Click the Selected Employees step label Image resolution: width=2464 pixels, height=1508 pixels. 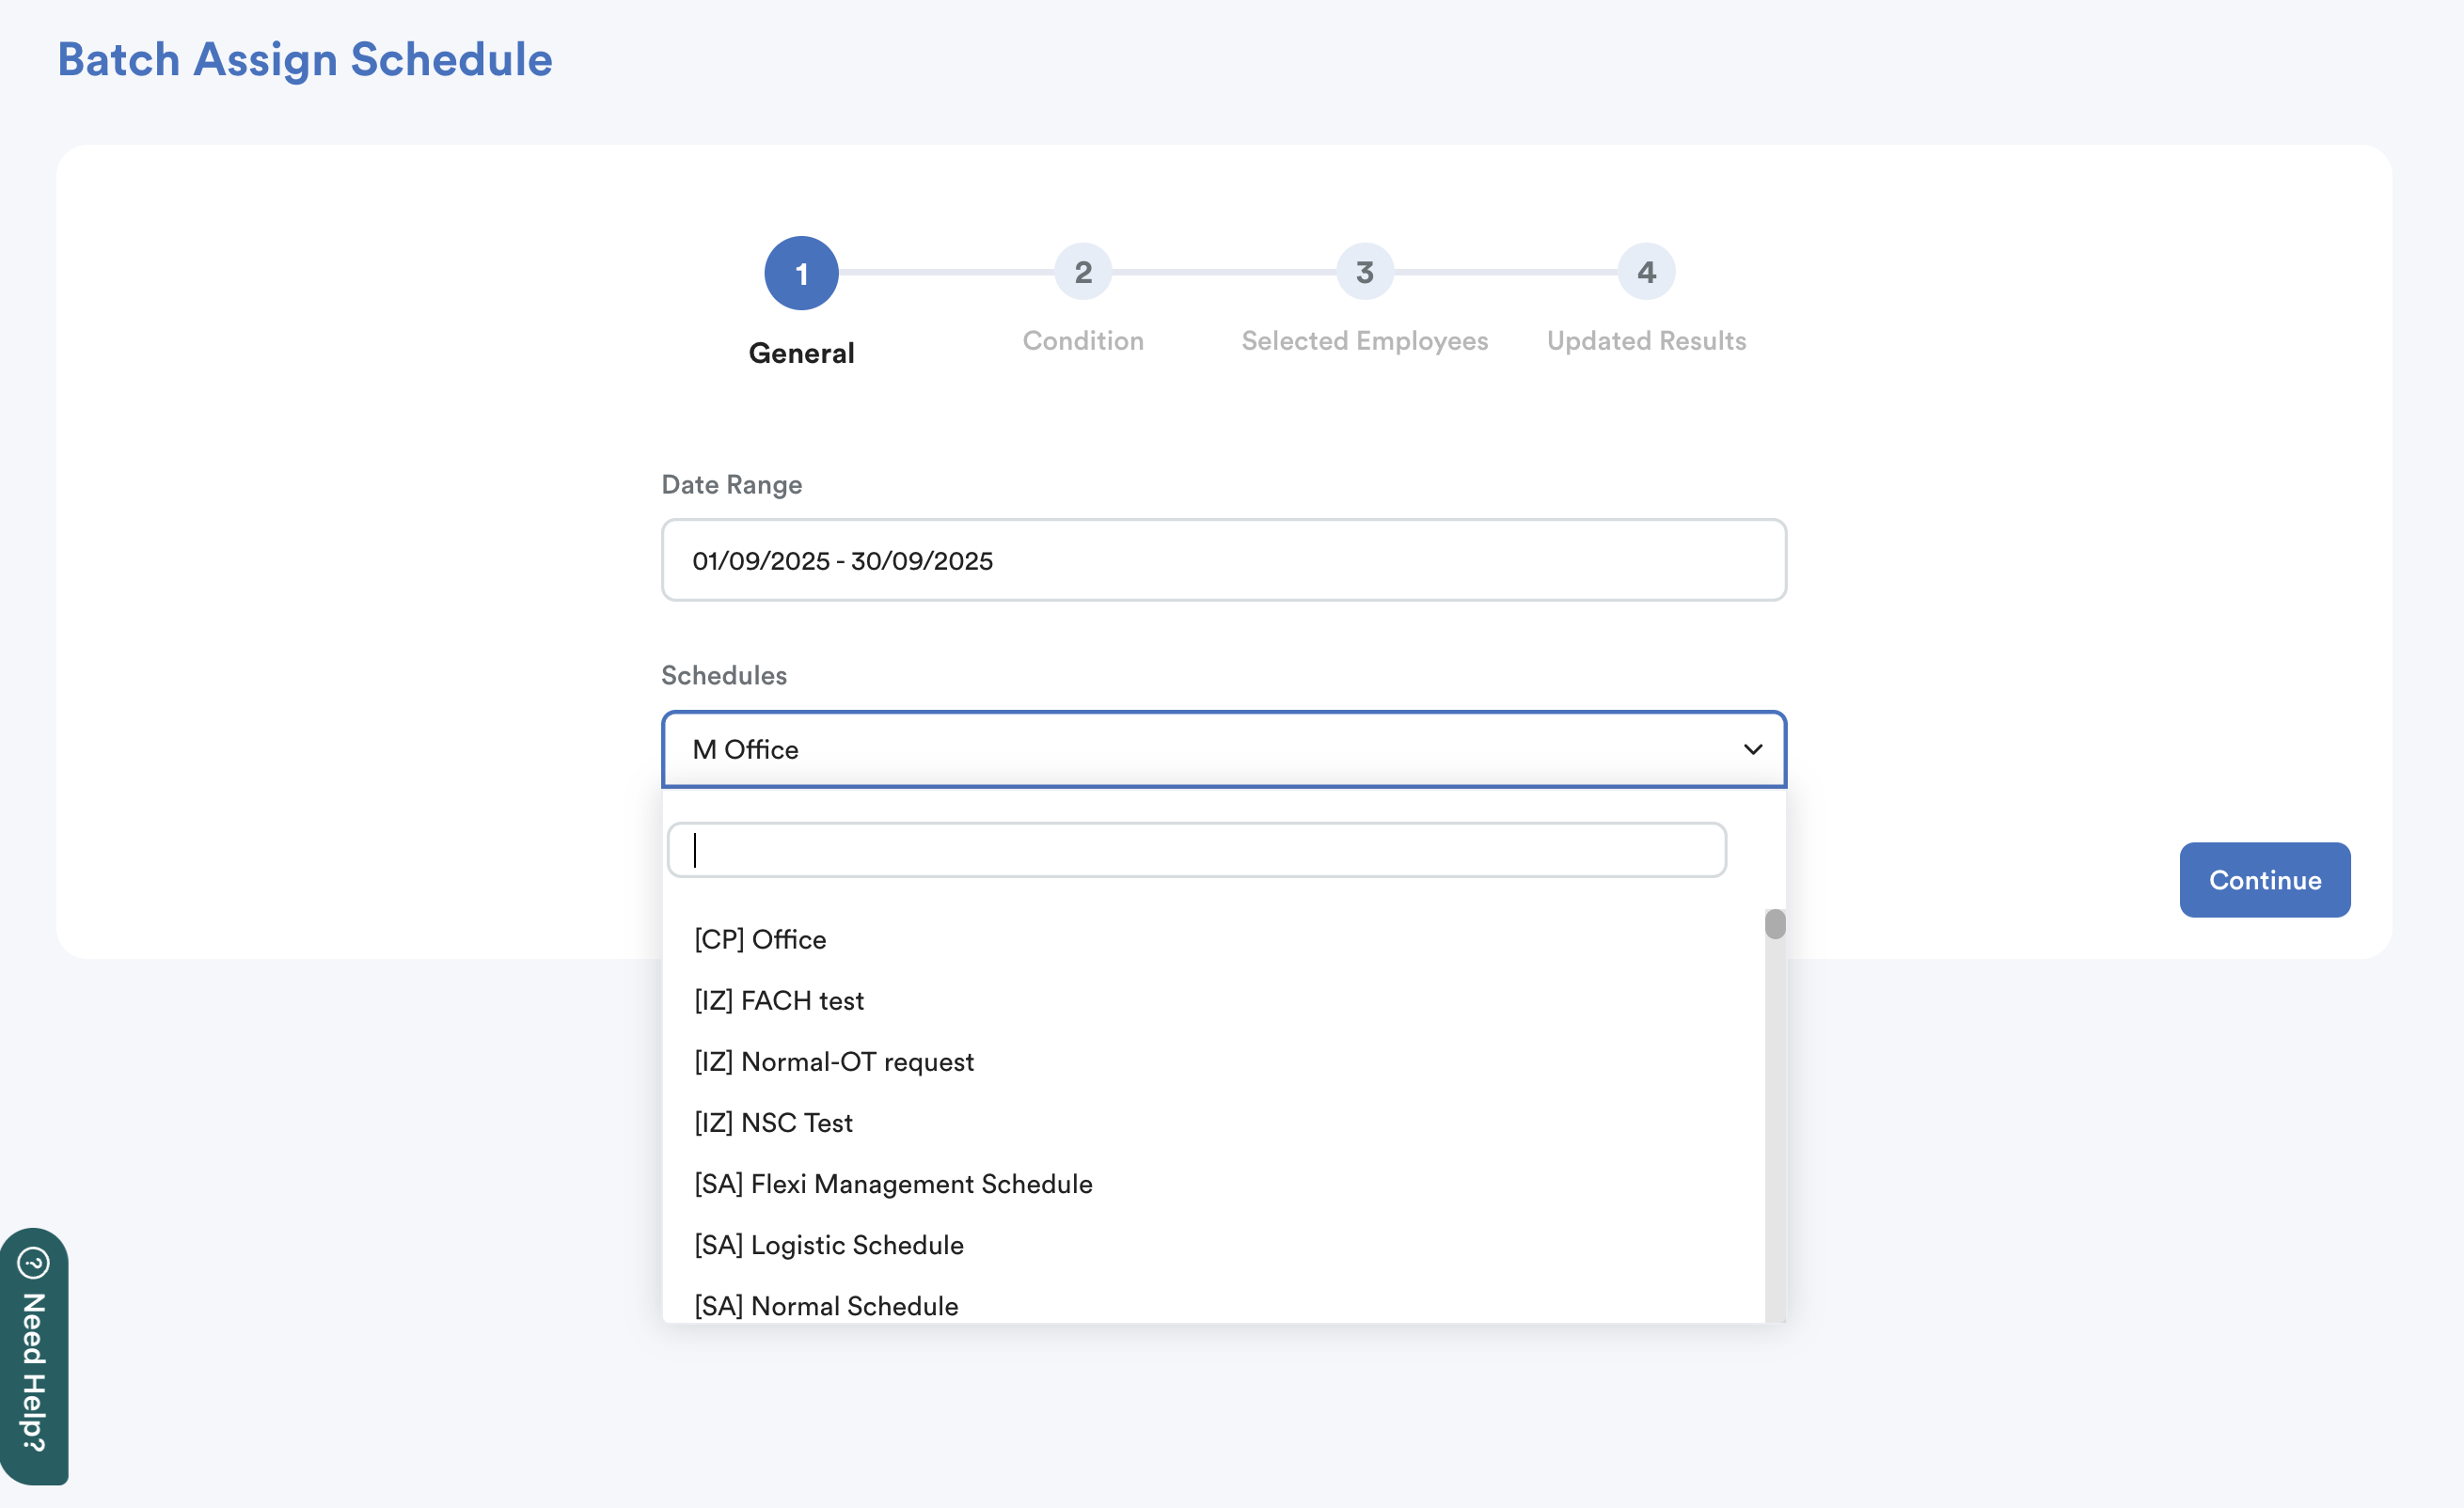[x=1364, y=341]
